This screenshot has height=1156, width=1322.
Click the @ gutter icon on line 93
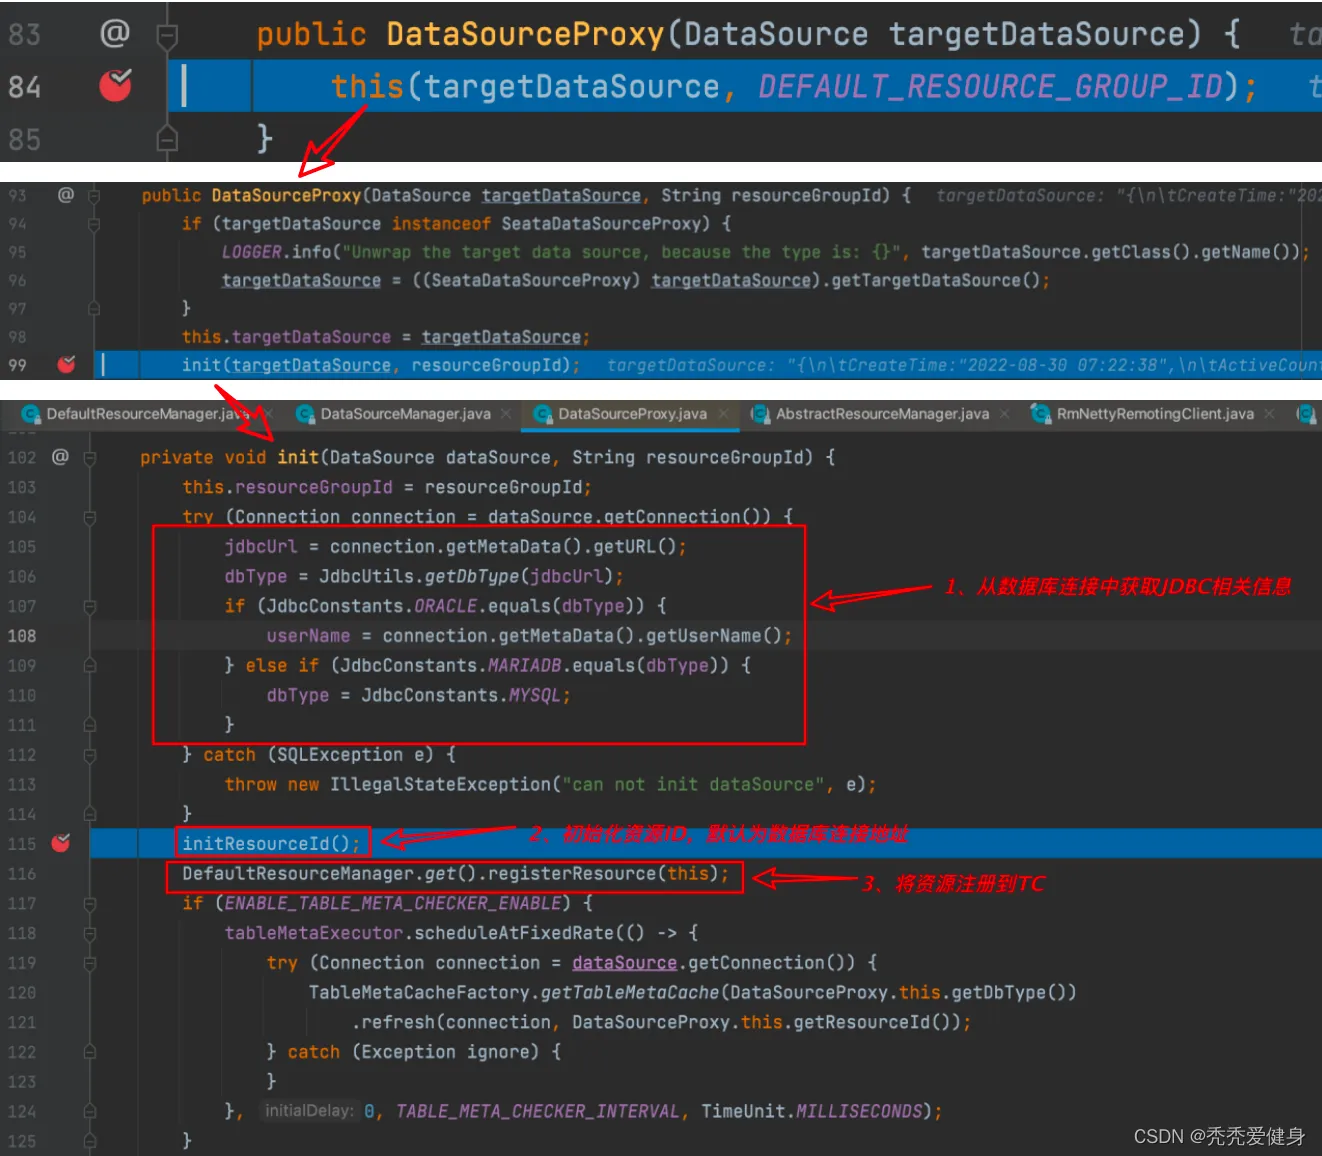66,195
